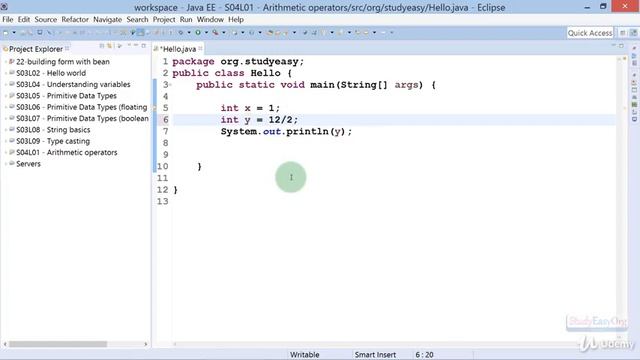Open the Navigate menu
This screenshot has width=640, height=360.
point(107,20)
